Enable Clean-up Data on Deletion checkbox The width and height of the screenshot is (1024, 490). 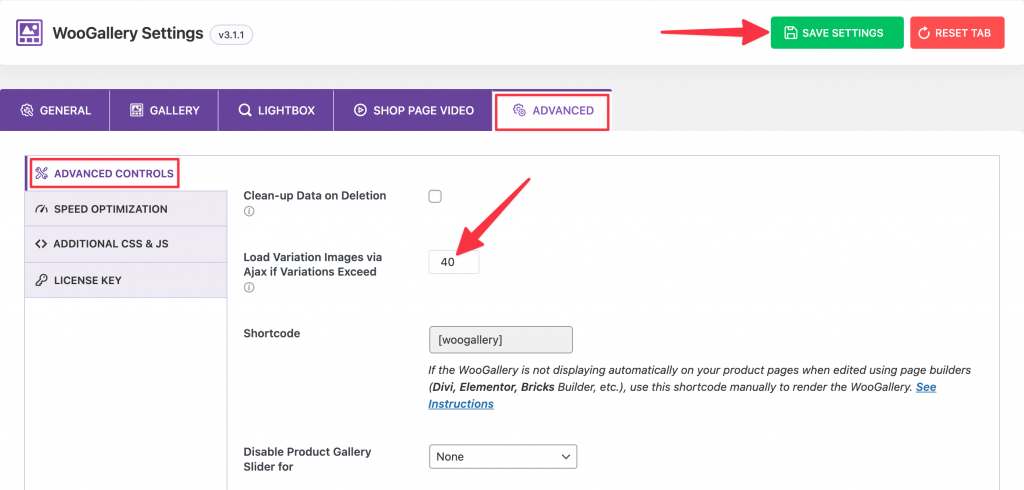pos(435,196)
